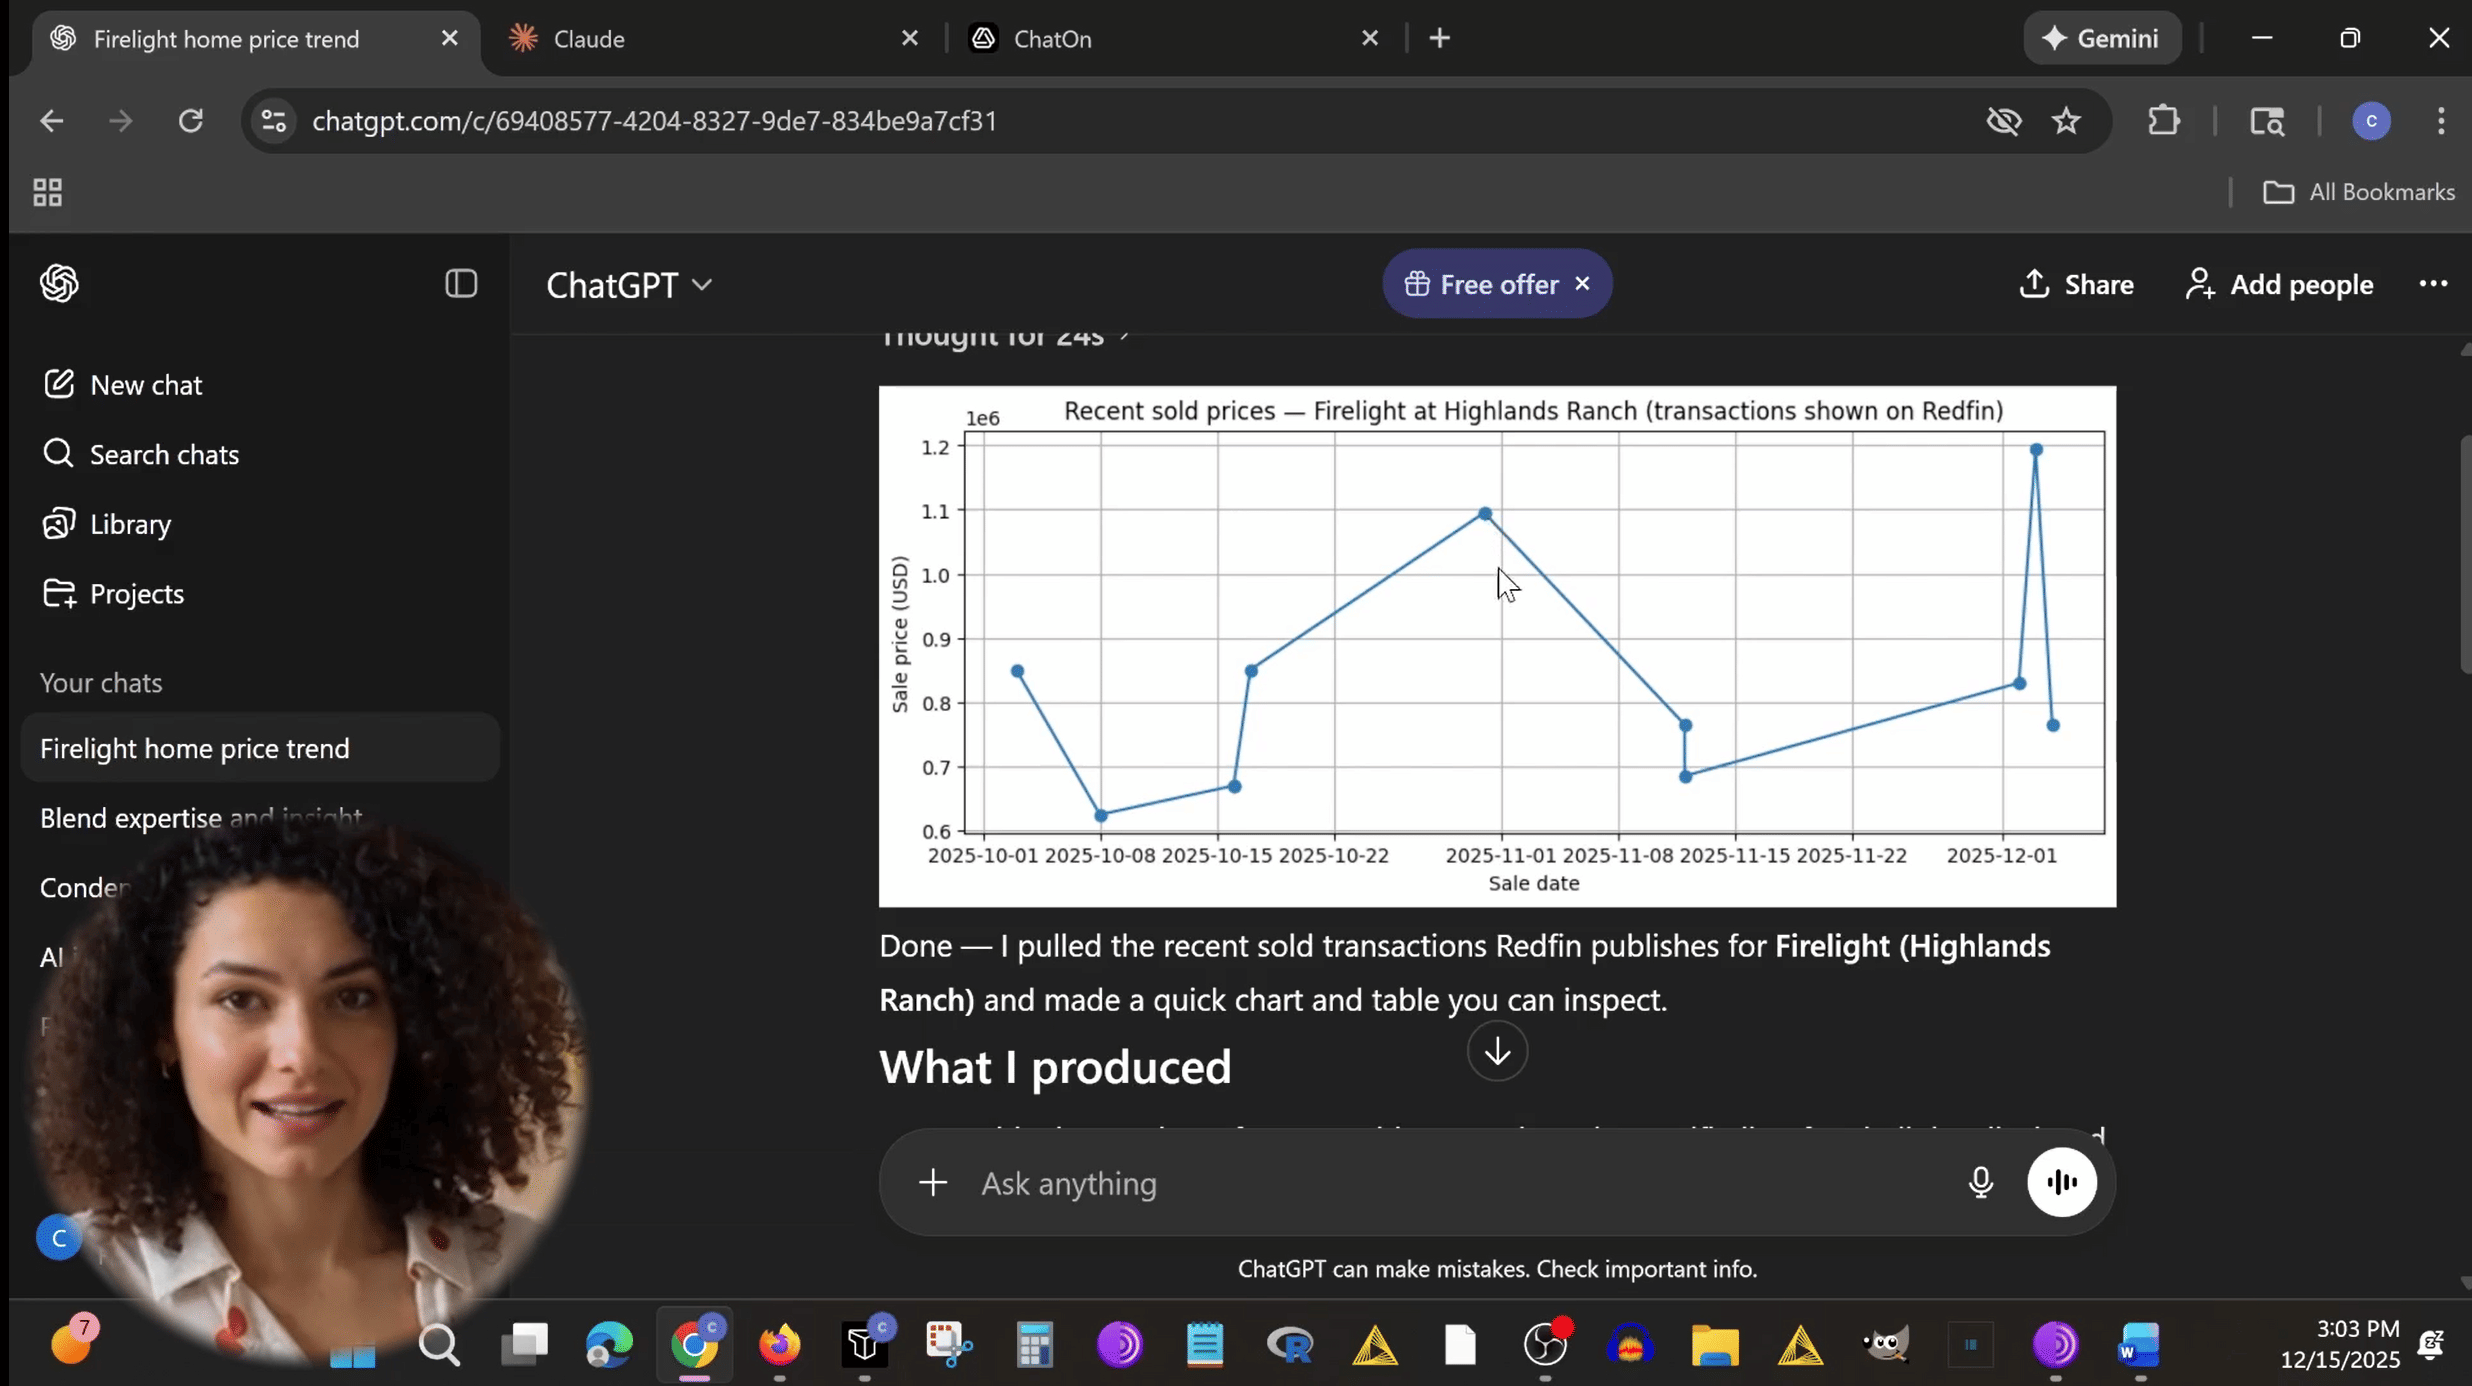This screenshot has height=1386, width=2472.
Task: Click the plus attach button in composer
Action: click(932, 1183)
